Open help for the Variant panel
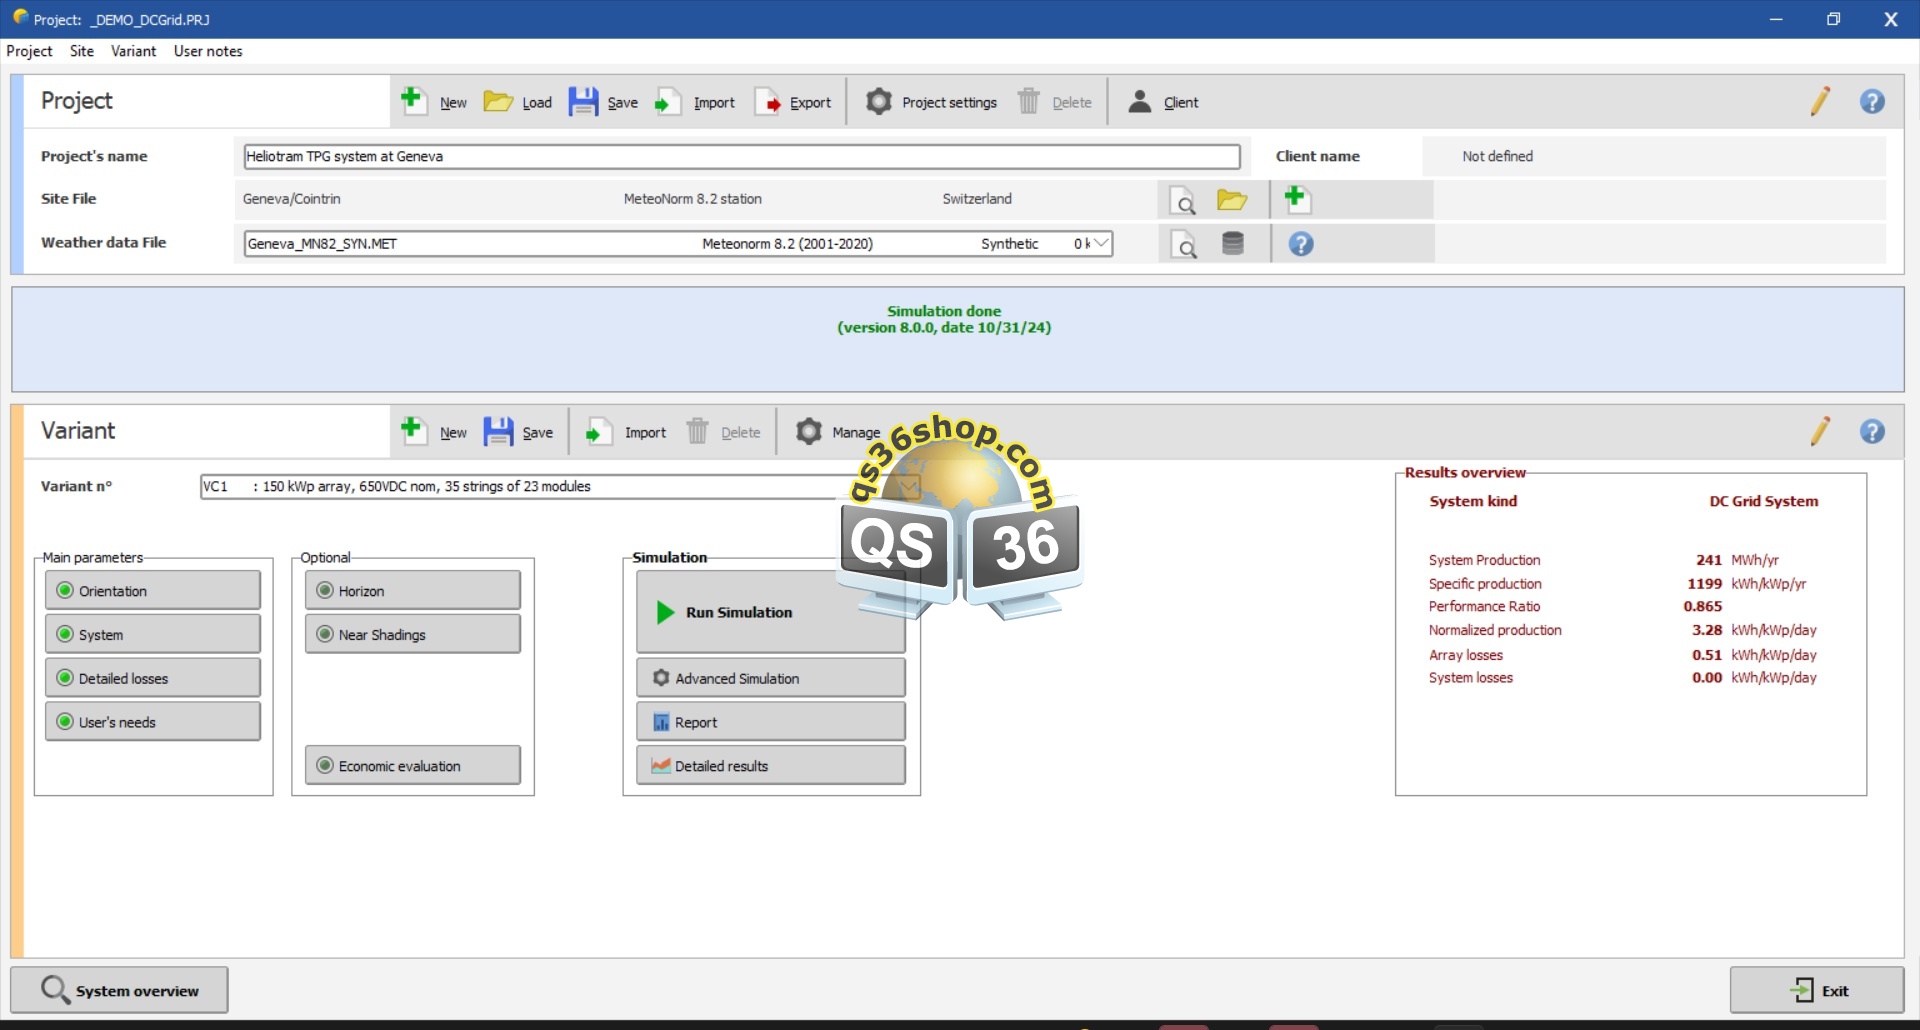1920x1030 pixels. pyautogui.click(x=1872, y=431)
